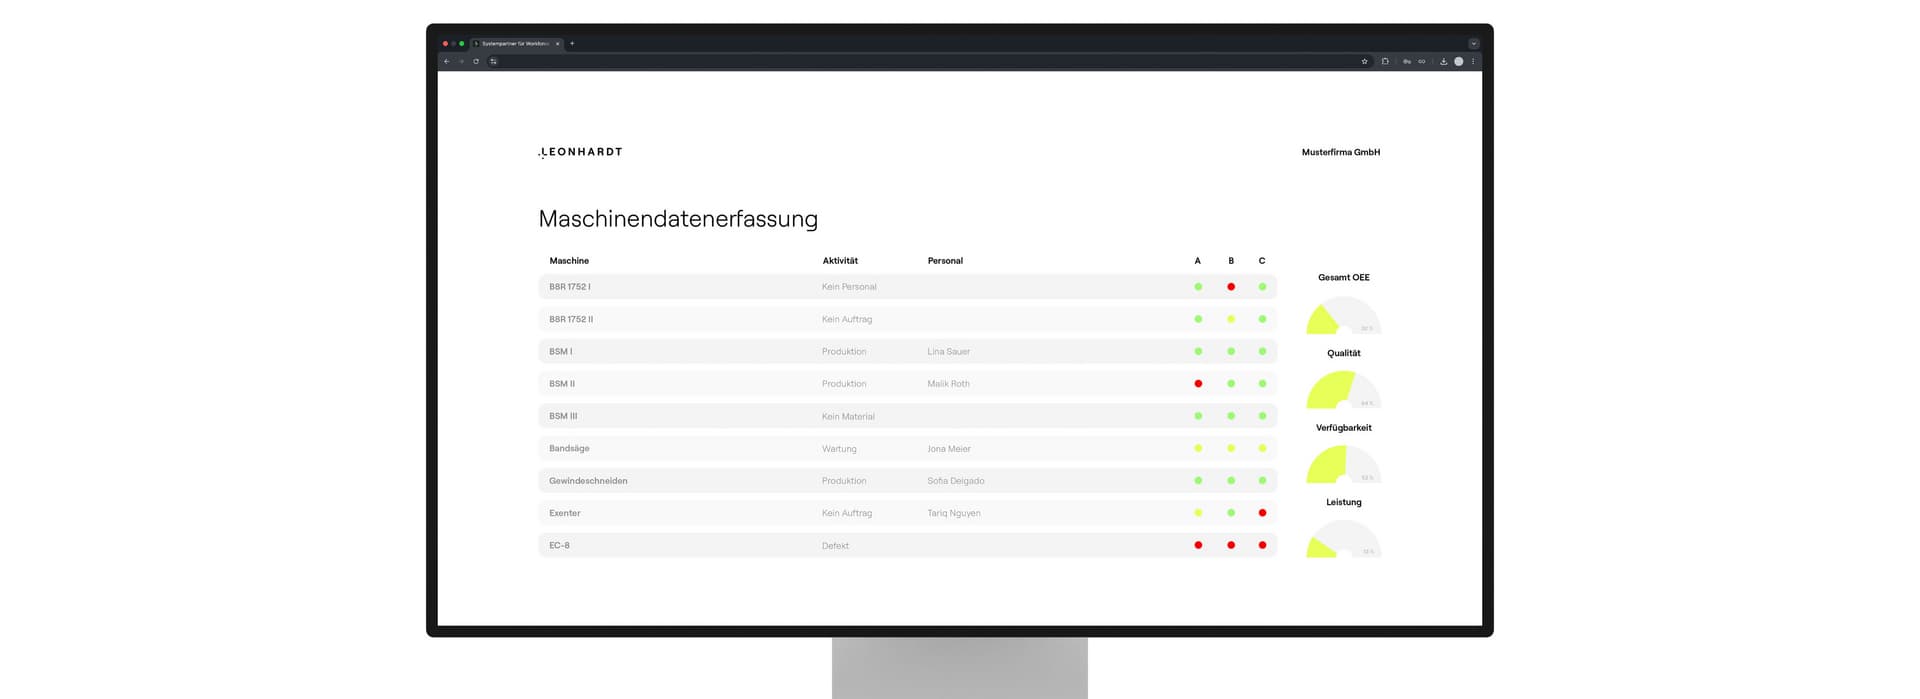
Task: Bookmark this page with the star icon
Action: coord(1364,62)
